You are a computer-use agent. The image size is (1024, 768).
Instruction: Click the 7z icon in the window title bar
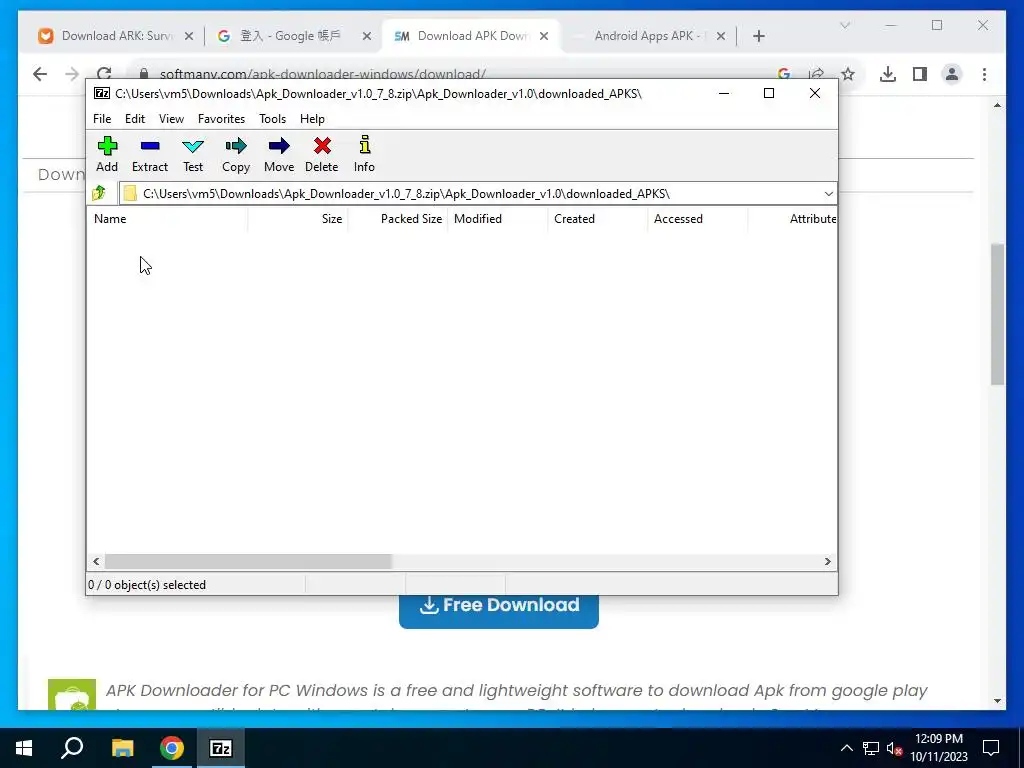pos(102,93)
